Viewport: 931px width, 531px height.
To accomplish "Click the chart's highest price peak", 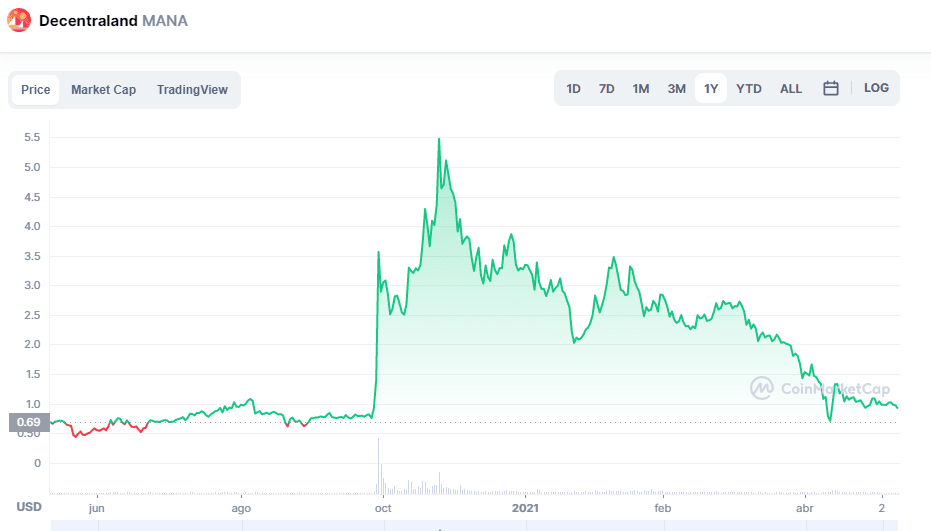I will coord(439,139).
